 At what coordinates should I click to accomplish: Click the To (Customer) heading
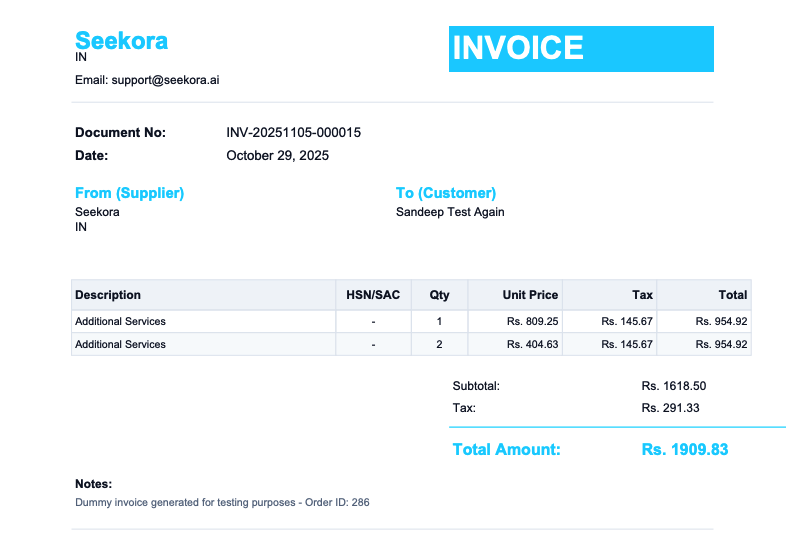[445, 193]
